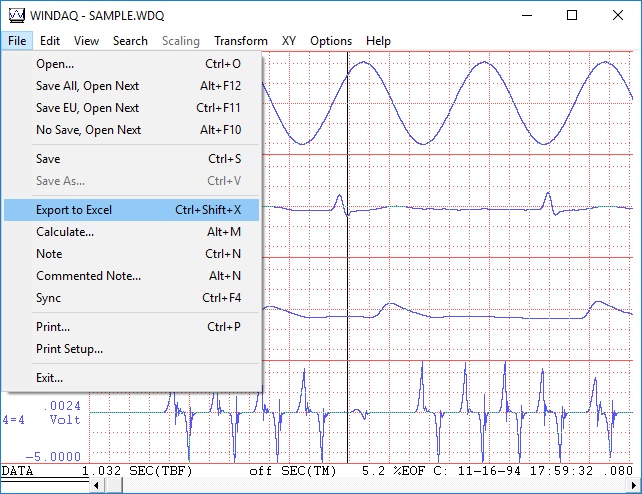Image resolution: width=642 pixels, height=494 pixels.
Task: Open the Help menu
Action: [x=378, y=41]
